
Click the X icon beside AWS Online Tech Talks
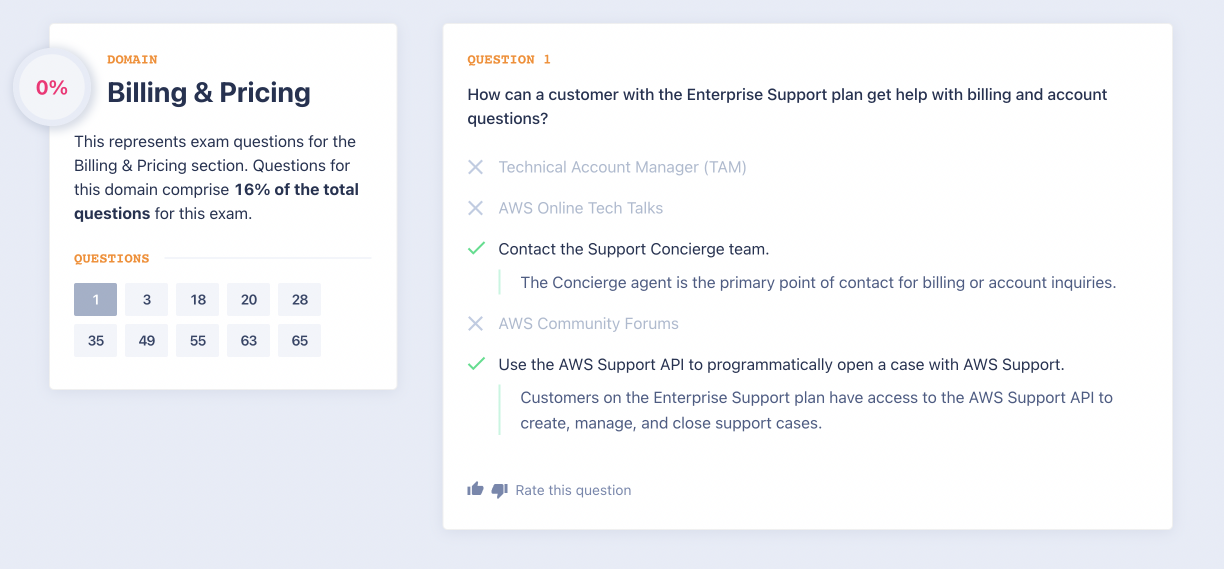[476, 208]
